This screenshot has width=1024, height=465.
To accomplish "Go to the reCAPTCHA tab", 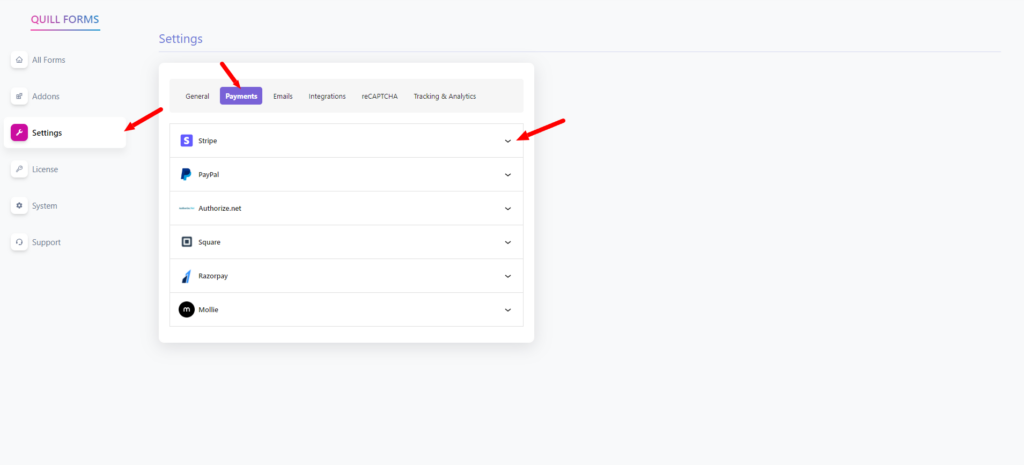I will coord(379,96).
